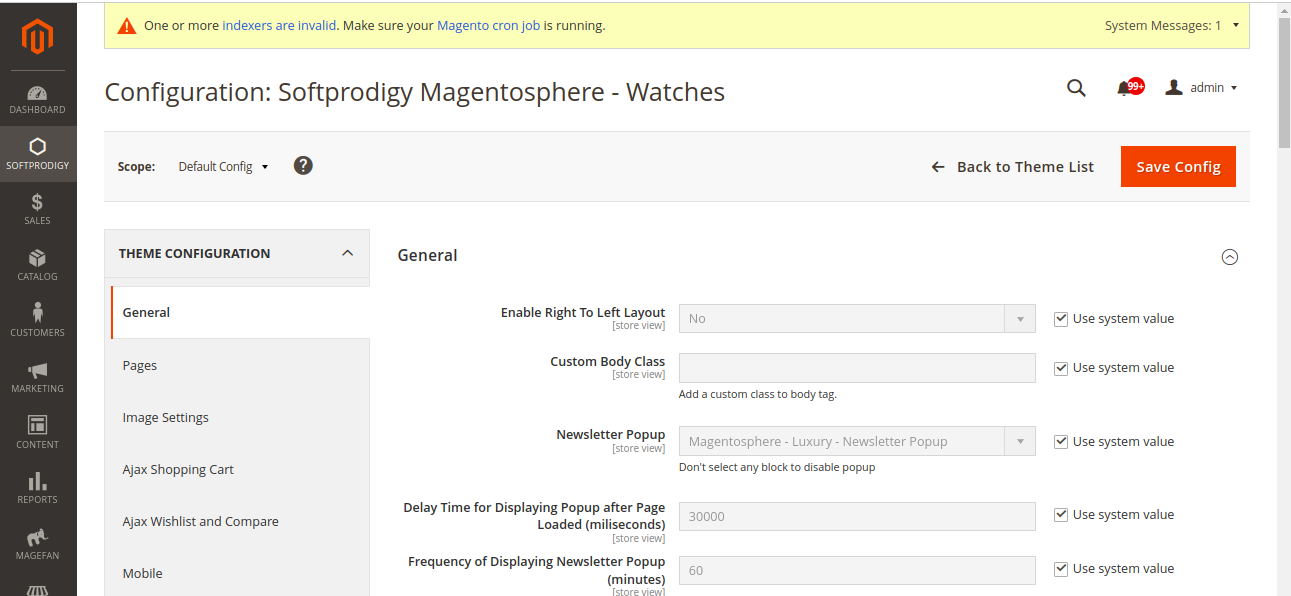Open the Content sidebar menu

tap(38, 433)
